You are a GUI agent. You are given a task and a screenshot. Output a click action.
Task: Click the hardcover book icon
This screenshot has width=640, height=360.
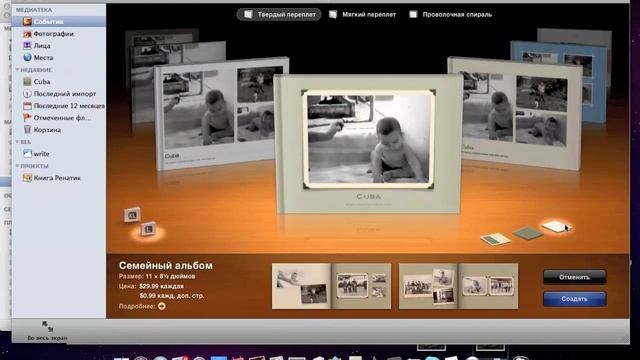[x=248, y=14]
